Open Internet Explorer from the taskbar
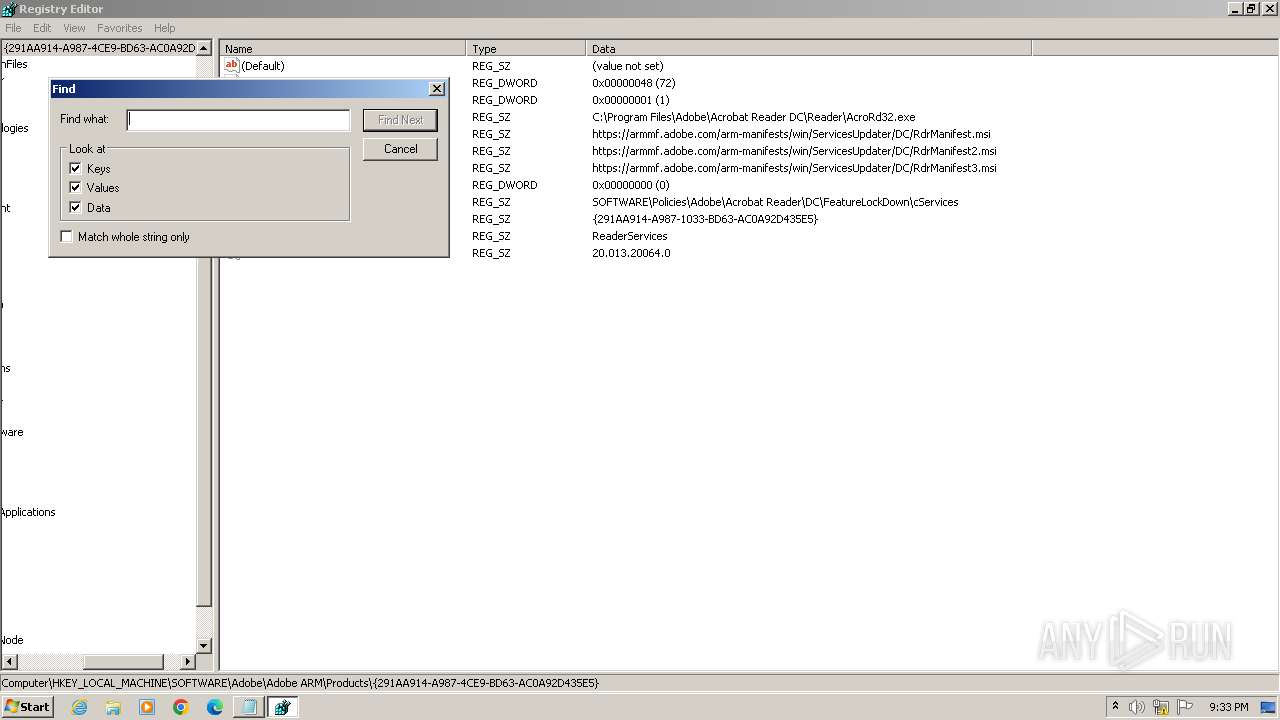This screenshot has height=720, width=1280. pos(79,707)
